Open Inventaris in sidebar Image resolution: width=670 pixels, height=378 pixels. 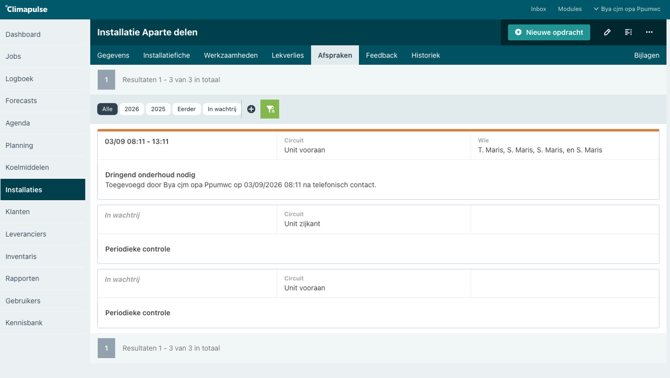43,256
